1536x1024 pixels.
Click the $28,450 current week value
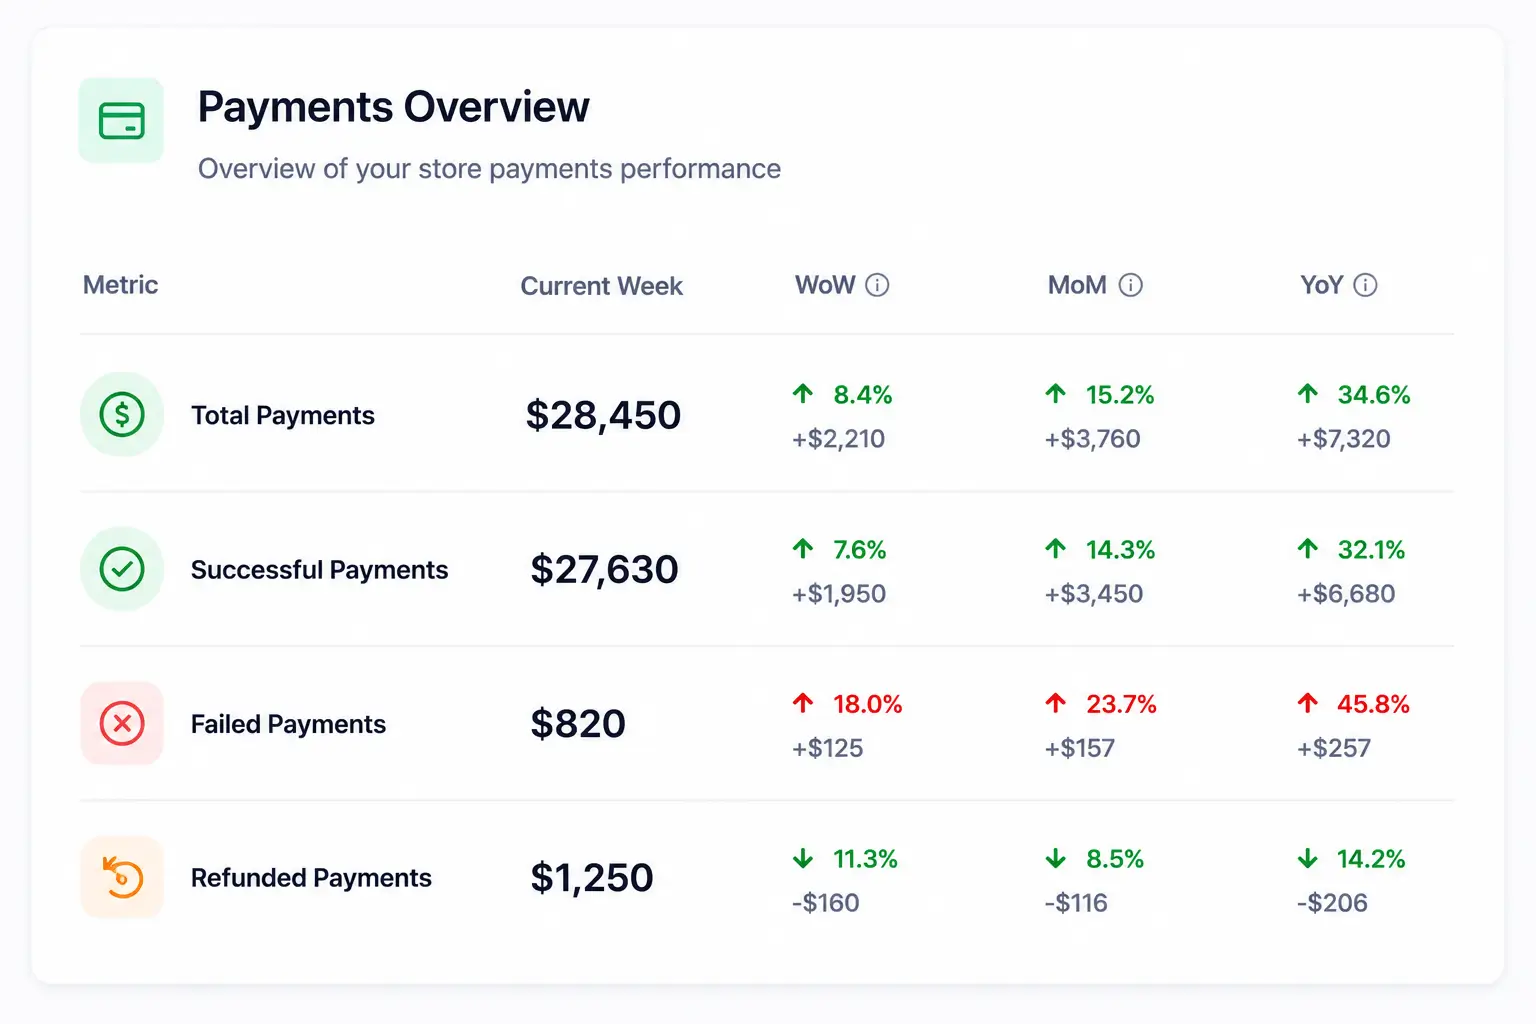tap(603, 415)
